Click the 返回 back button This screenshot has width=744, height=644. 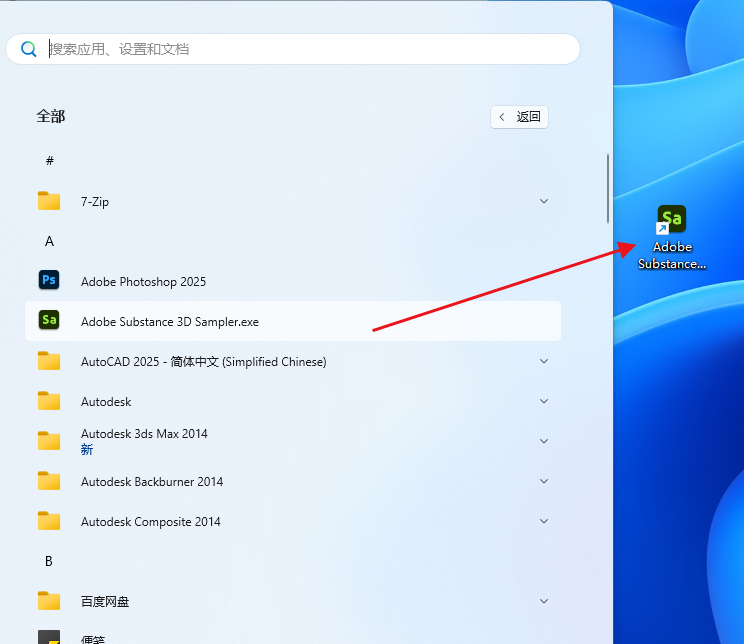point(519,117)
